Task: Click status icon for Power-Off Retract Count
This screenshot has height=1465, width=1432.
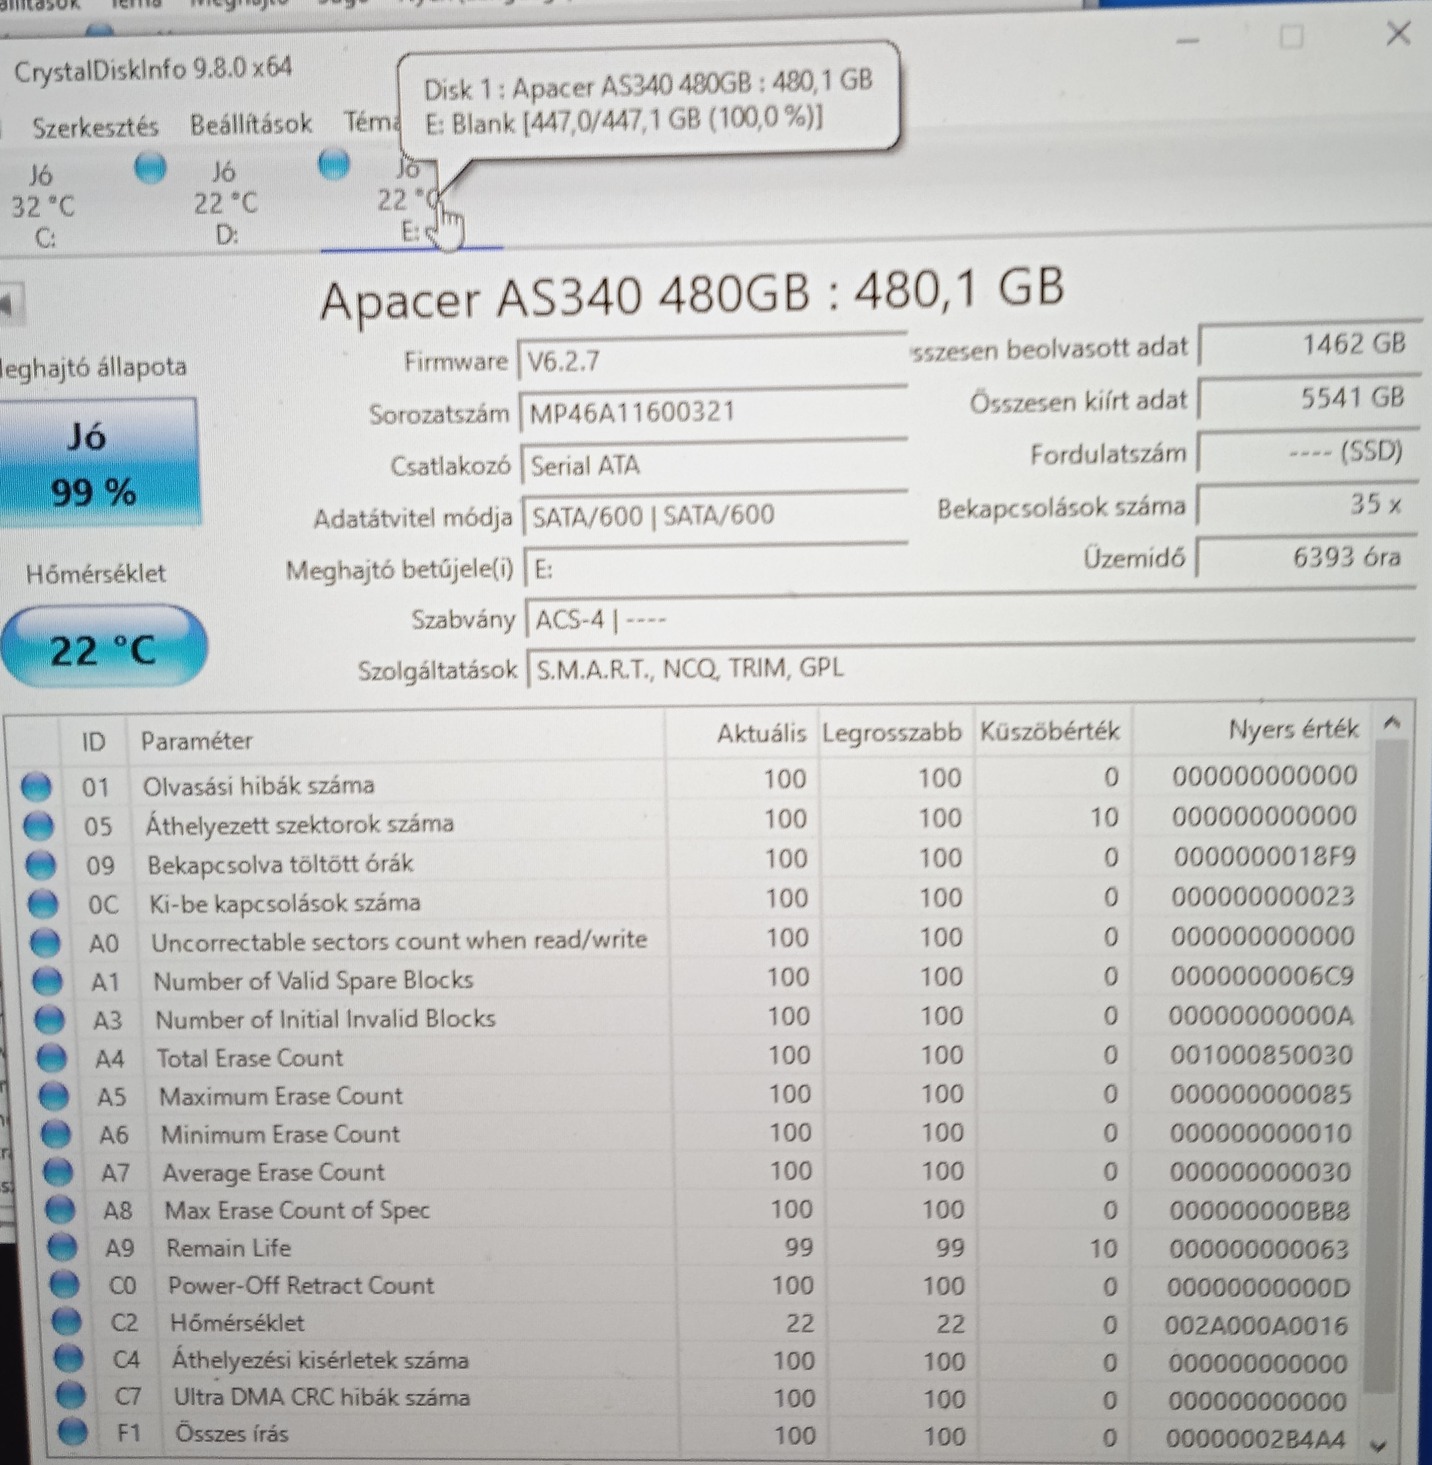Action: tap(65, 1286)
